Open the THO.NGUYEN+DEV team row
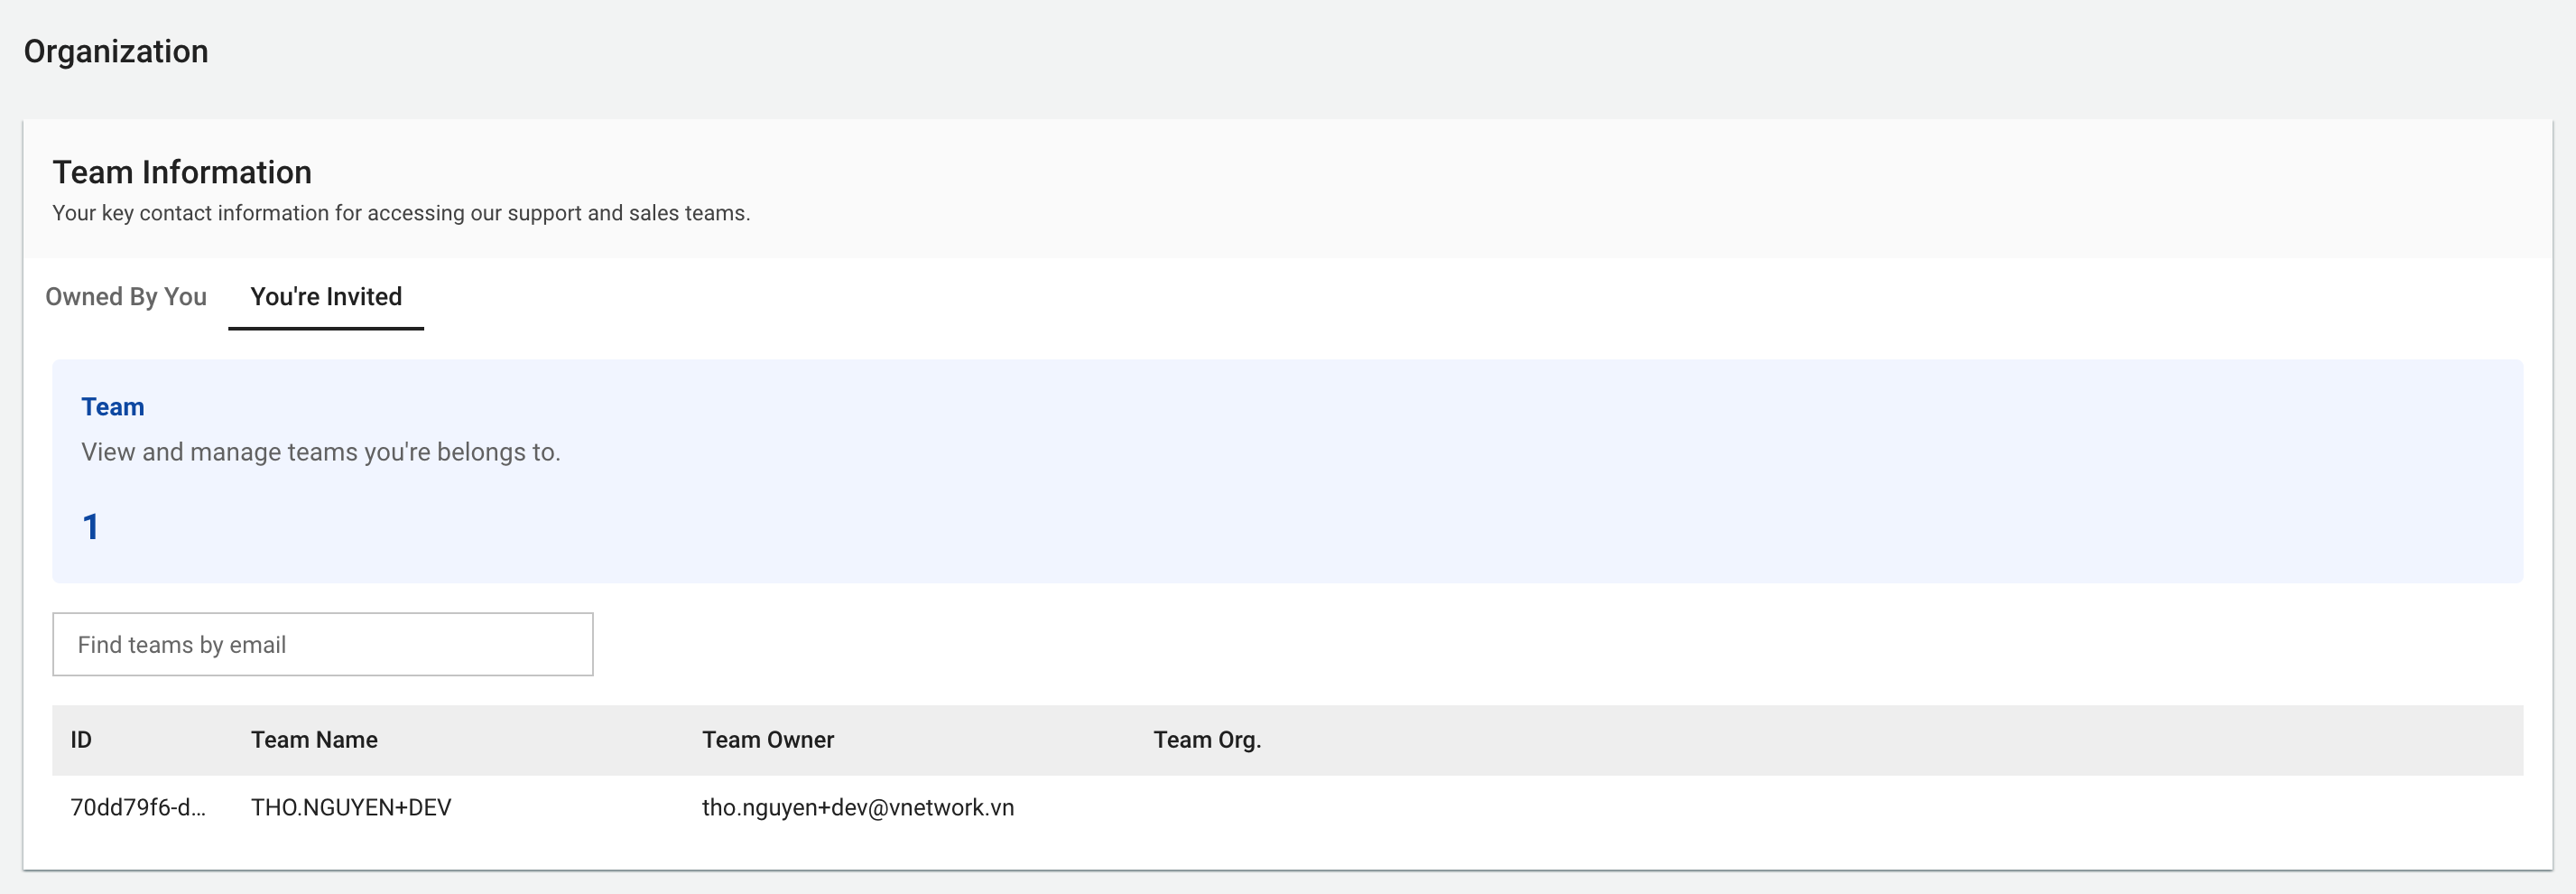 point(1287,807)
